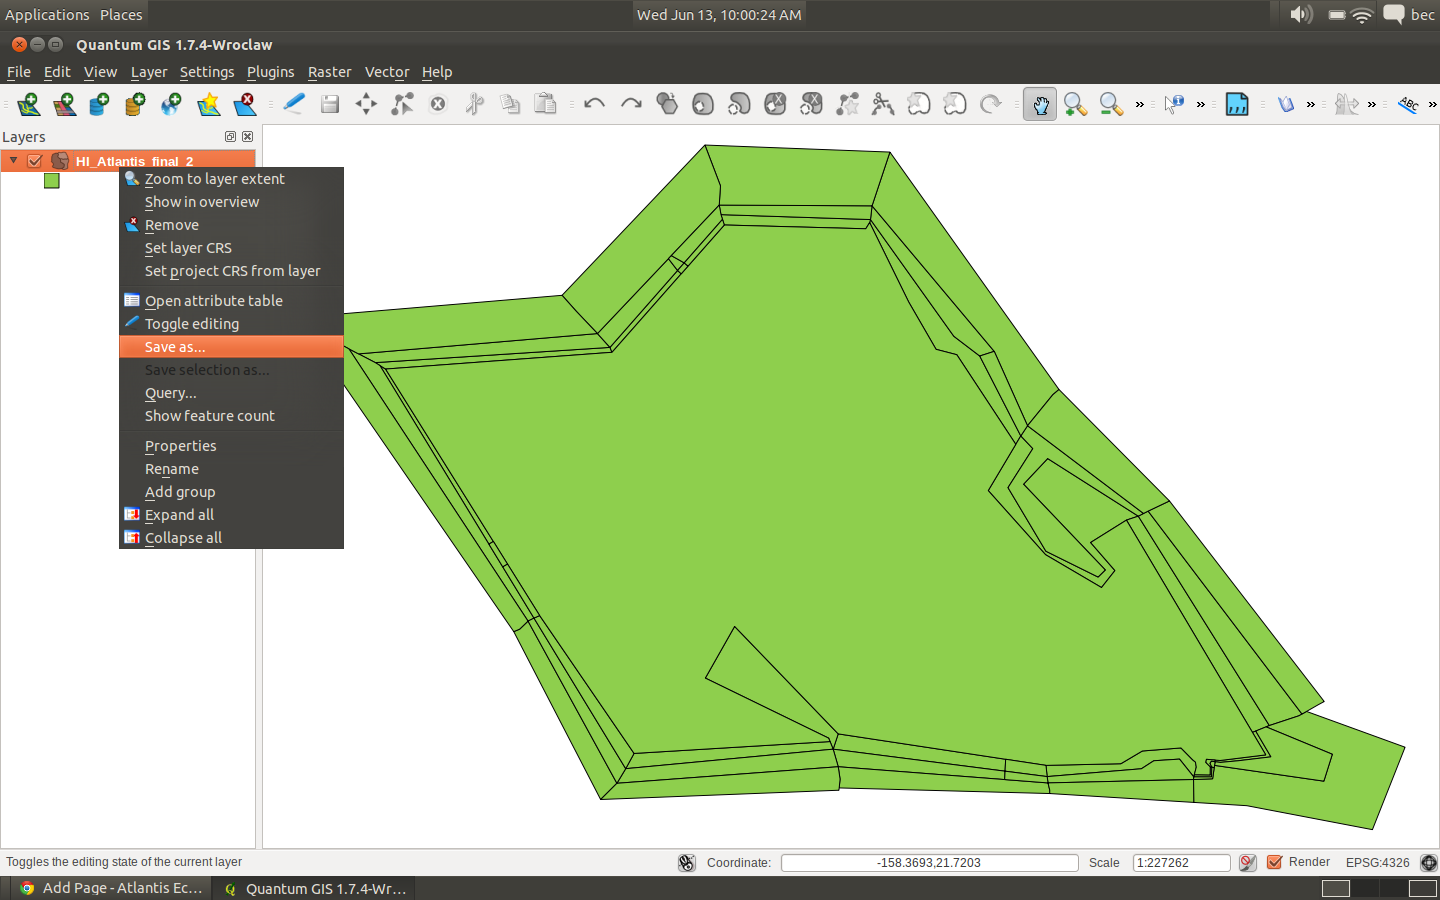
Task: Uncheck the HI_Atlantis_final_2 layer visibility checkbox
Action: coord(35,161)
